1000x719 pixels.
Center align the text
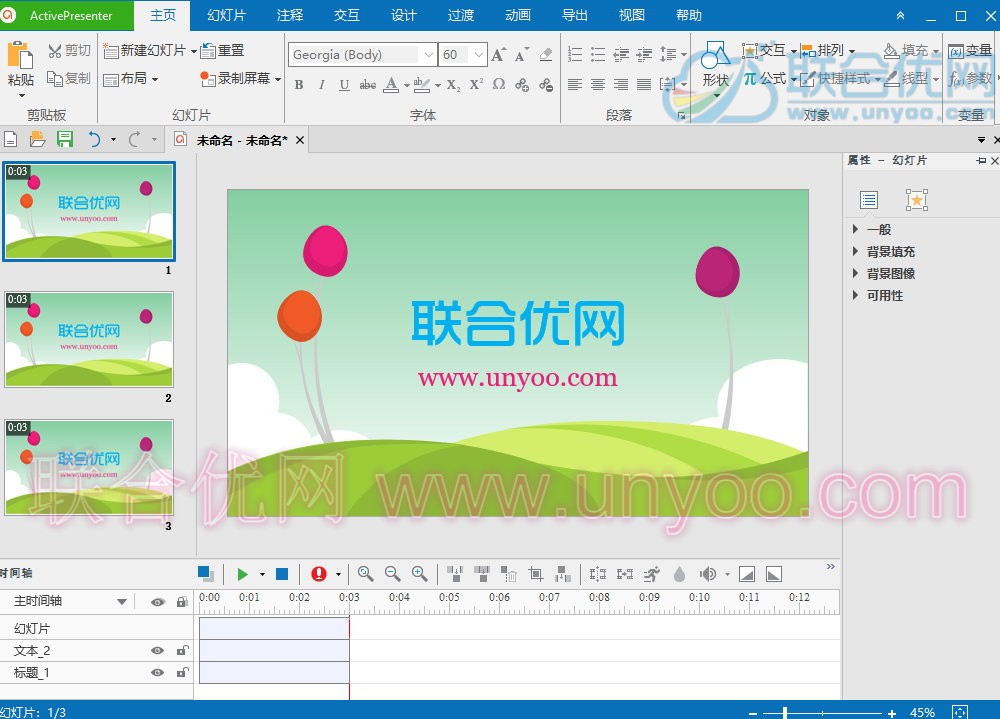click(x=598, y=84)
